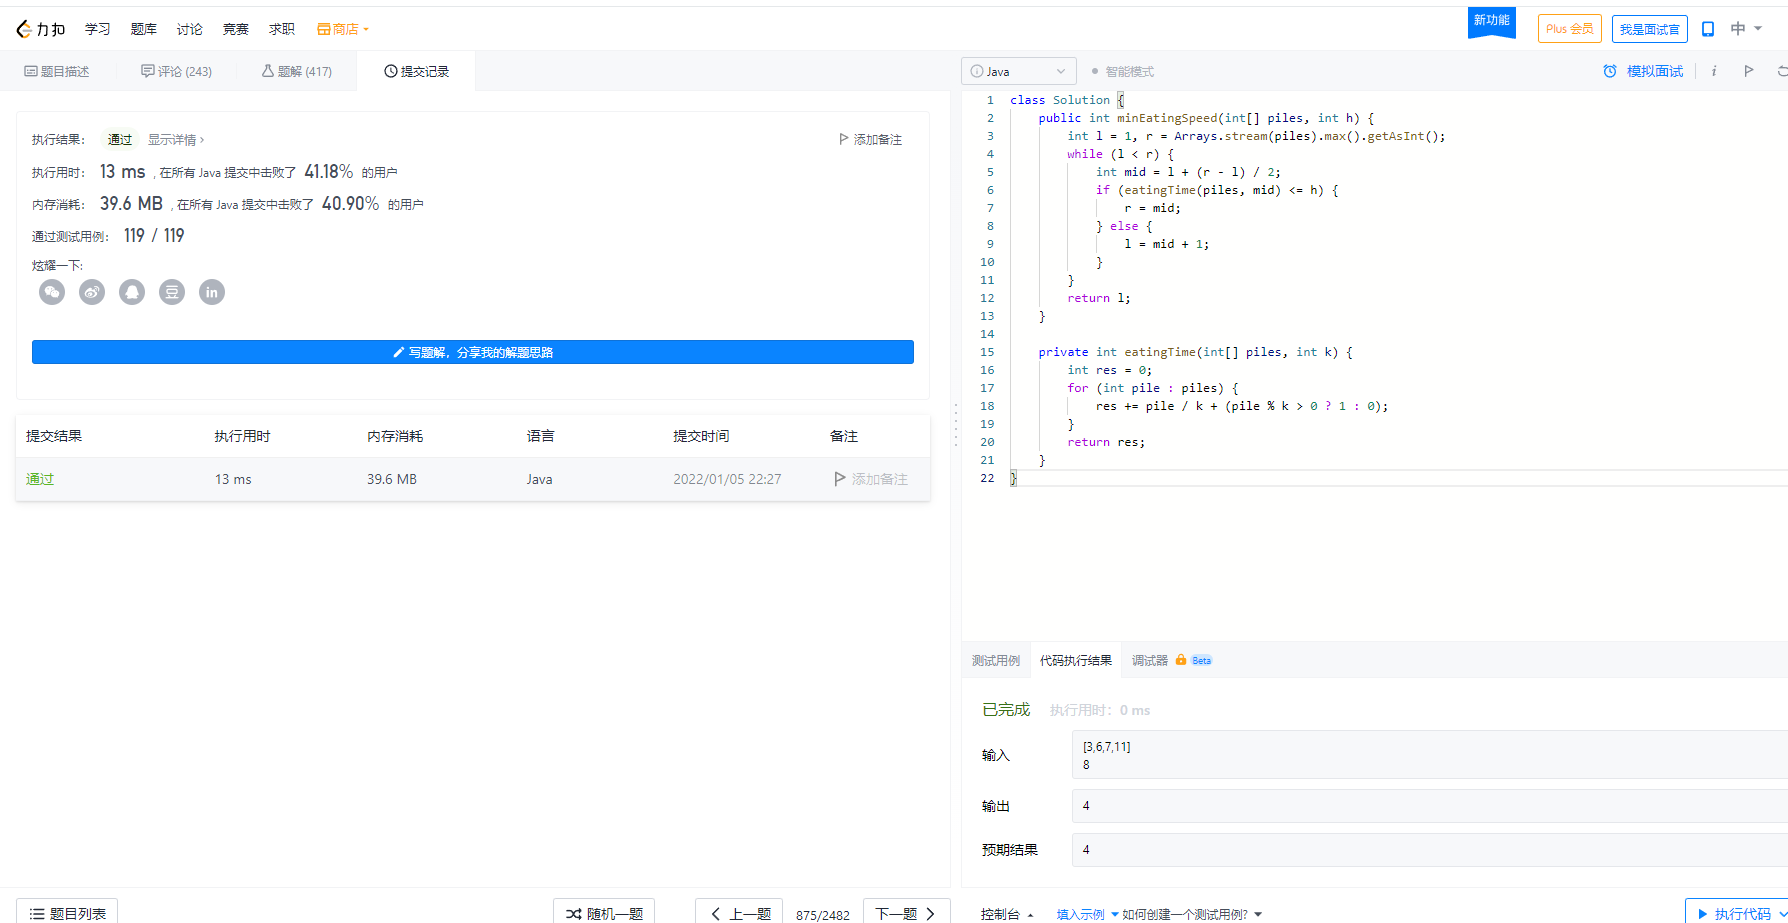
Task: Click 执行代码 run code button
Action: coord(1736,913)
